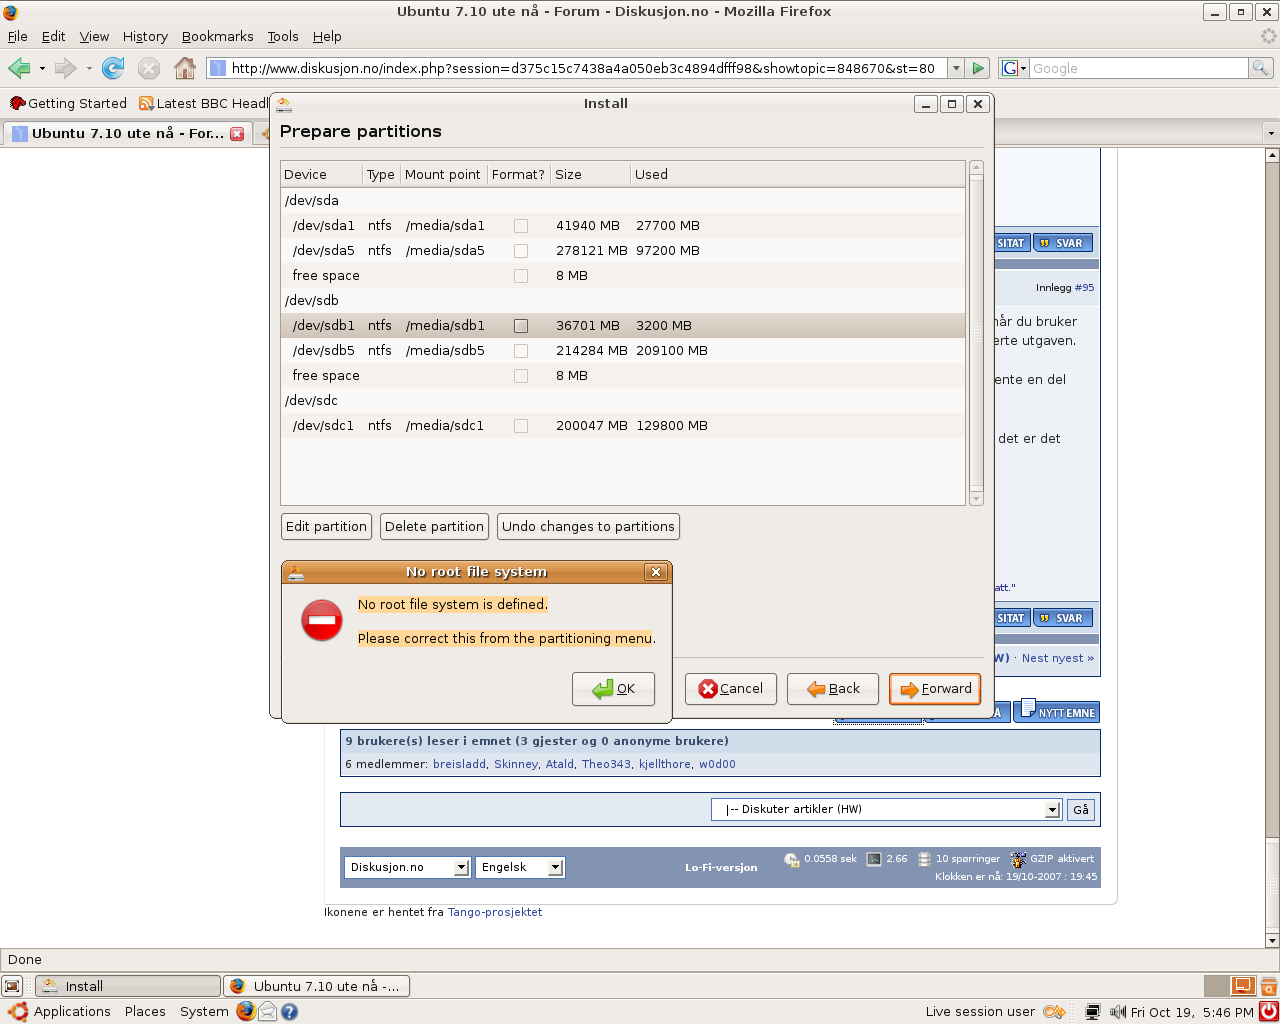Viewport: 1280px width, 1024px height.
Task: Click the Forward button in the installer
Action: pos(935,689)
